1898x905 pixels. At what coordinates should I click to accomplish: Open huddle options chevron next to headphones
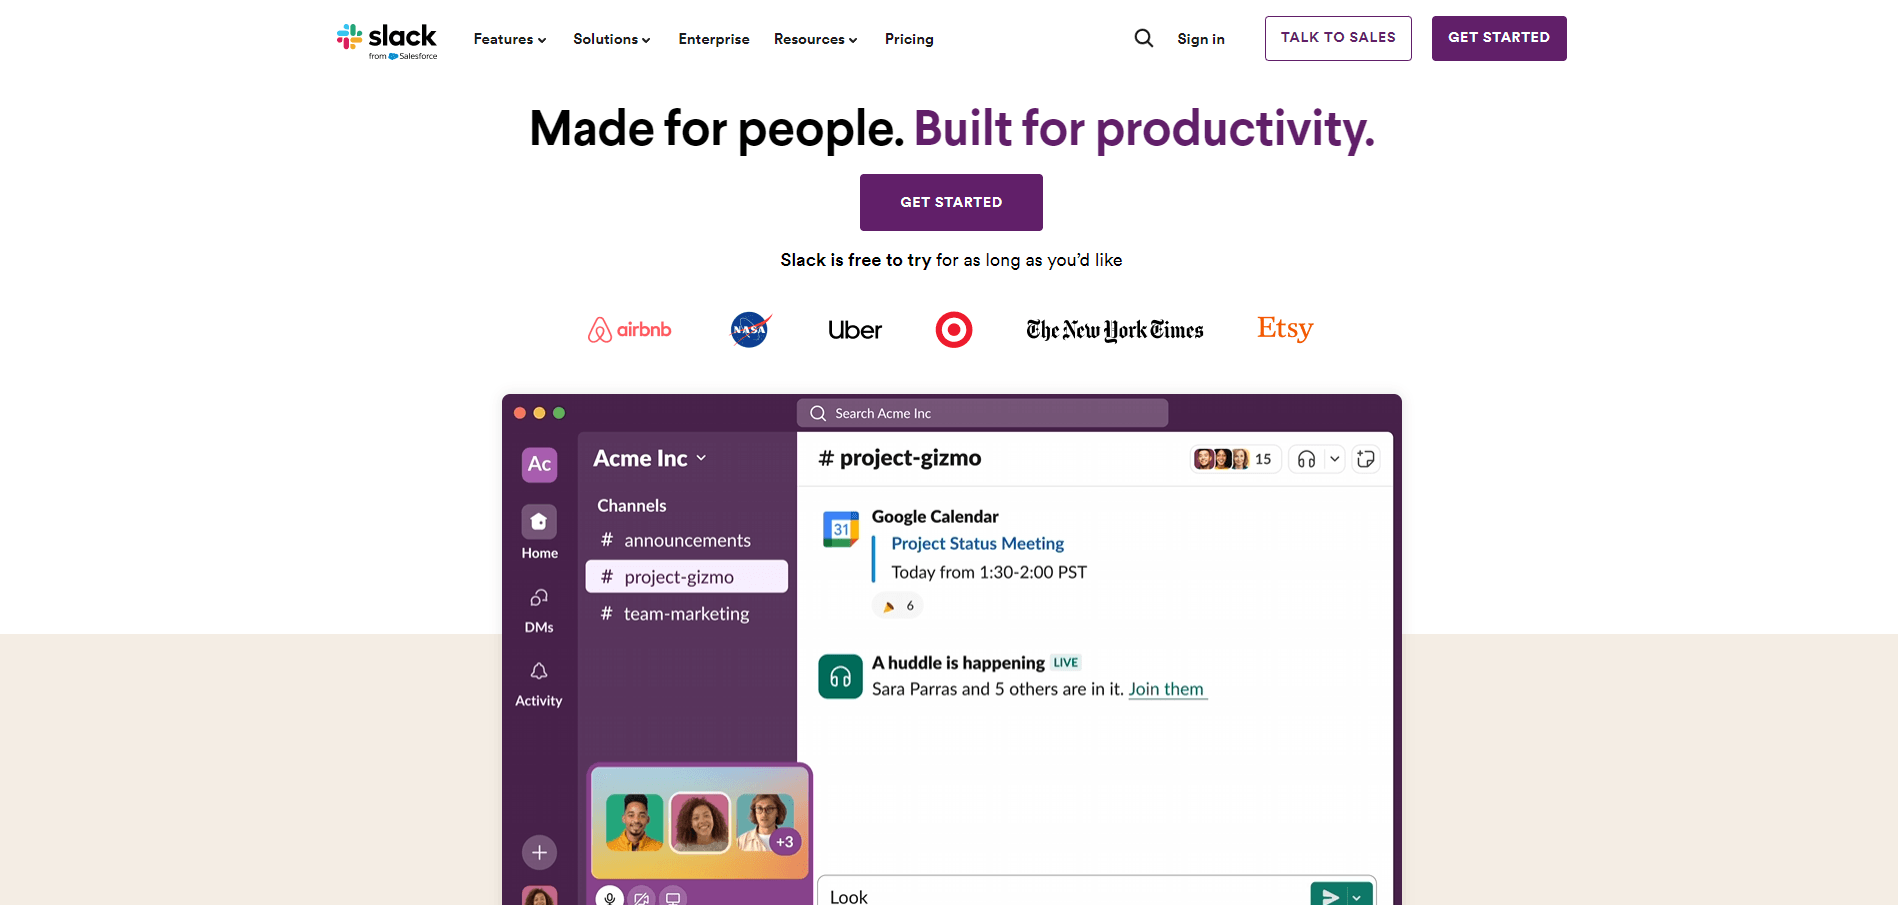pyautogui.click(x=1334, y=459)
